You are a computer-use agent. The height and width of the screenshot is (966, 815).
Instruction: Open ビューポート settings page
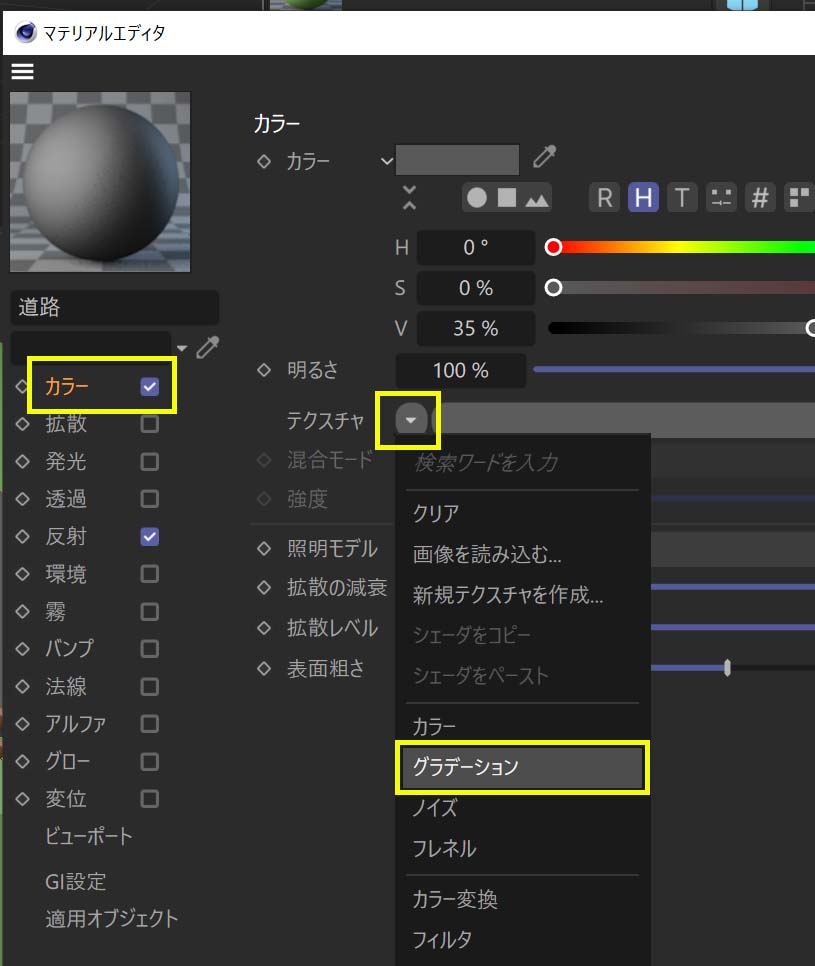click(x=88, y=836)
